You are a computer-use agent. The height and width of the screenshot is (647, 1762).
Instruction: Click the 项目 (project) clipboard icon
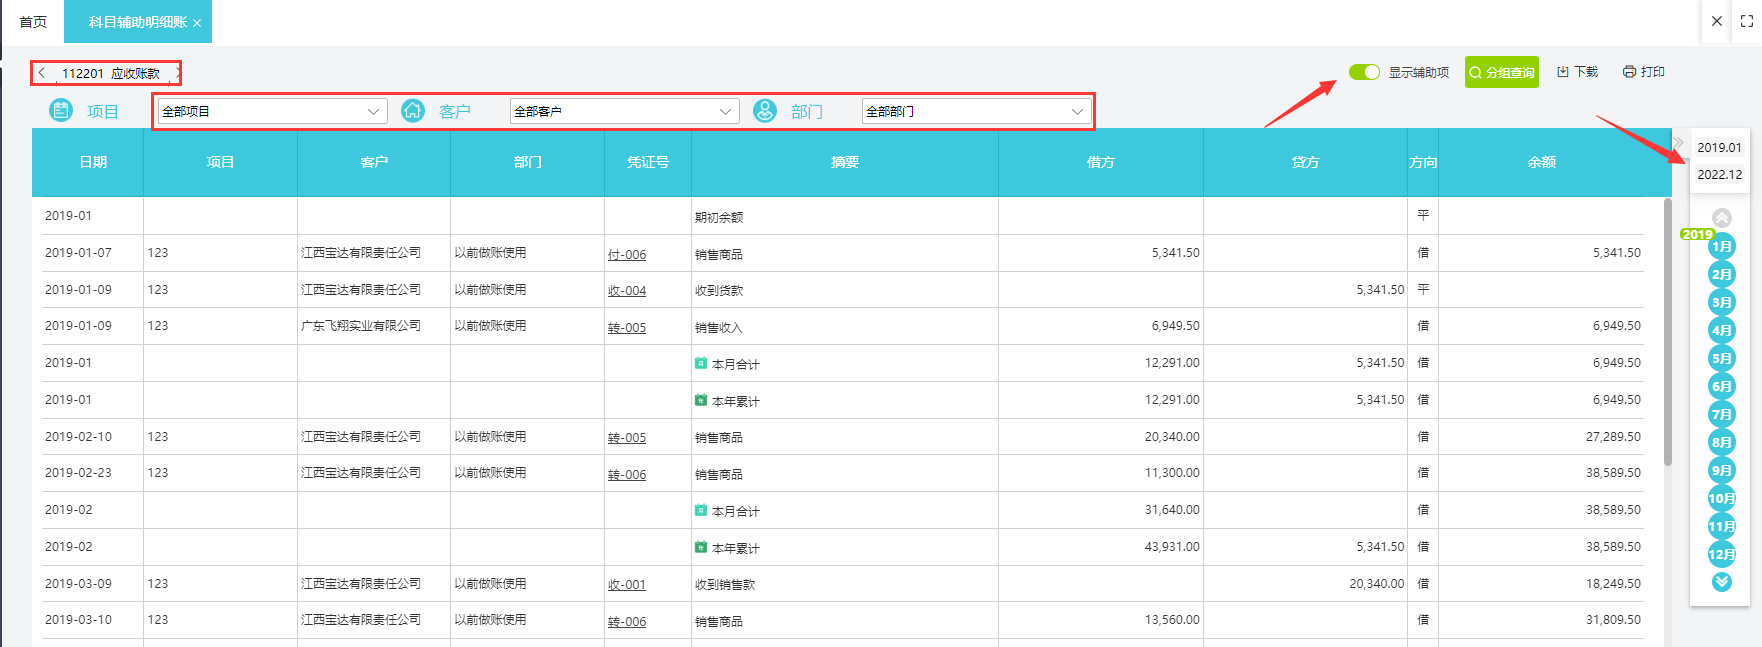pos(61,111)
